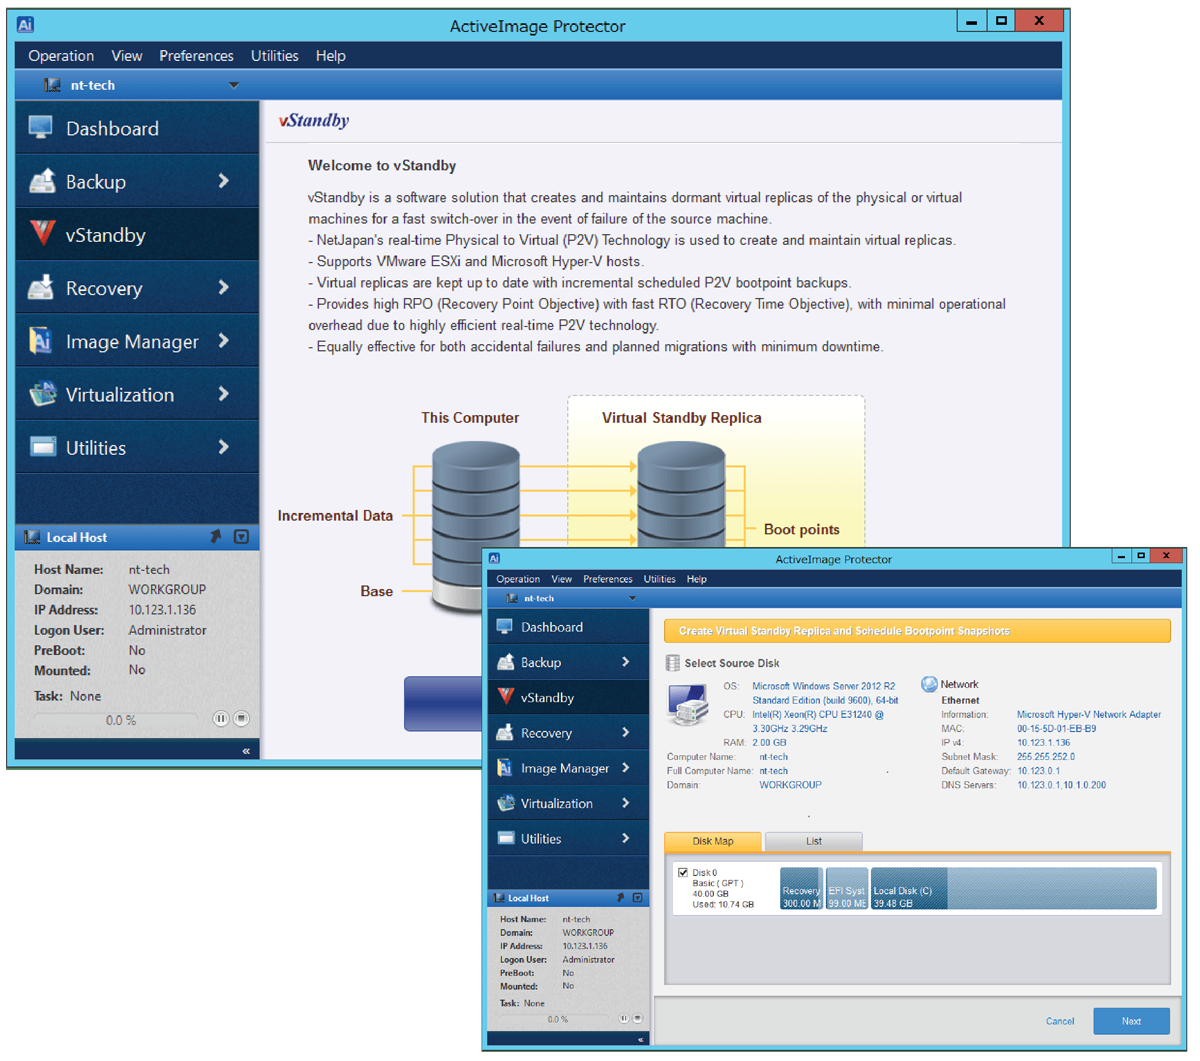Click the Dashboard monitor icon in large sidebar

pyautogui.click(x=41, y=127)
